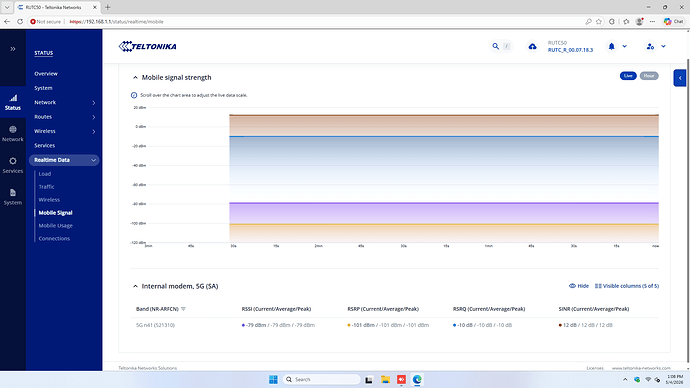Image resolution: width=690 pixels, height=388 pixels.
Task: Open the notifications dropdown chevron
Action: coord(624,46)
